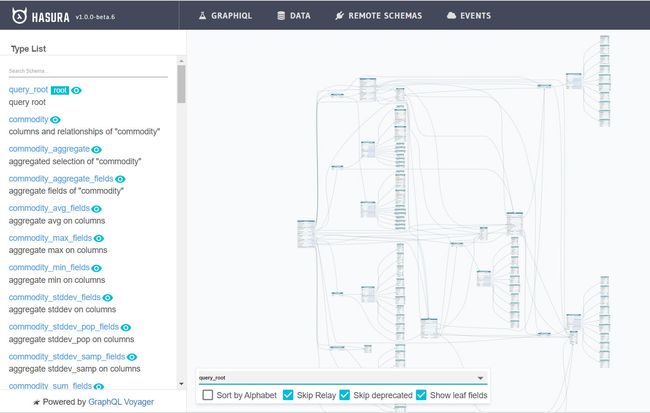Enable Sort by Alphabet checkbox

pyautogui.click(x=208, y=395)
